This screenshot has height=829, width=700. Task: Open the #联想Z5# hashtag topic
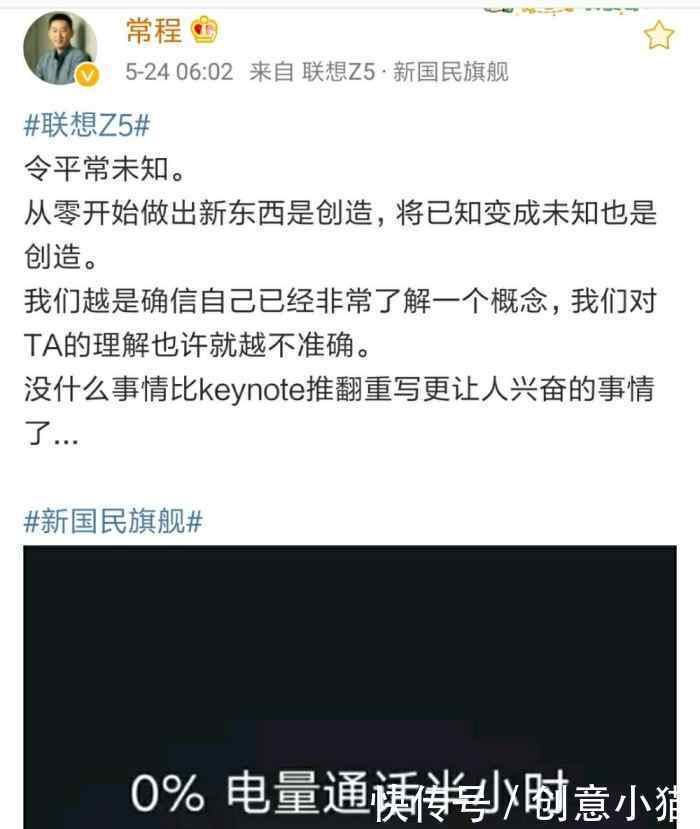pyautogui.click(x=87, y=126)
